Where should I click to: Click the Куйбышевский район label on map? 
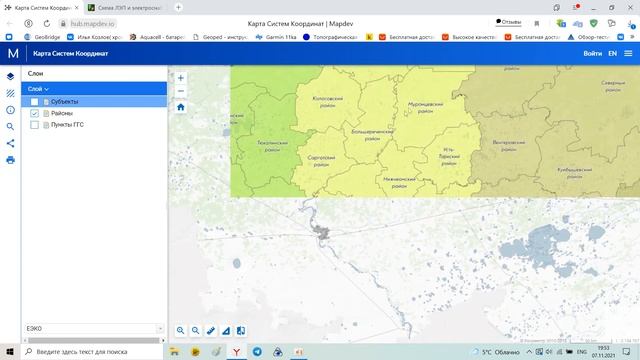coord(574,173)
